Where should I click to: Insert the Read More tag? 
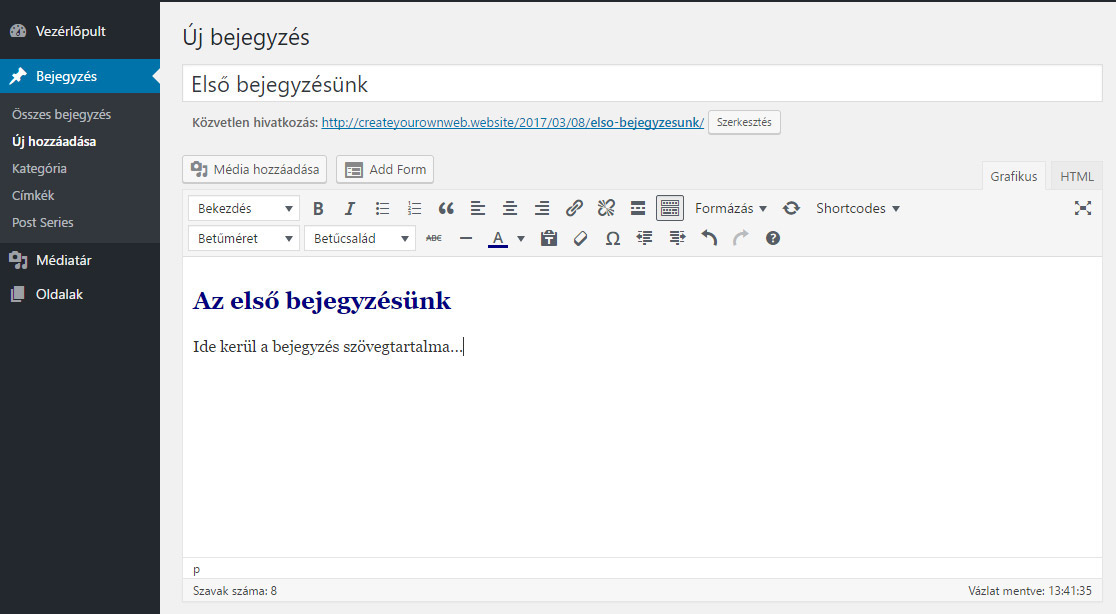(x=638, y=208)
